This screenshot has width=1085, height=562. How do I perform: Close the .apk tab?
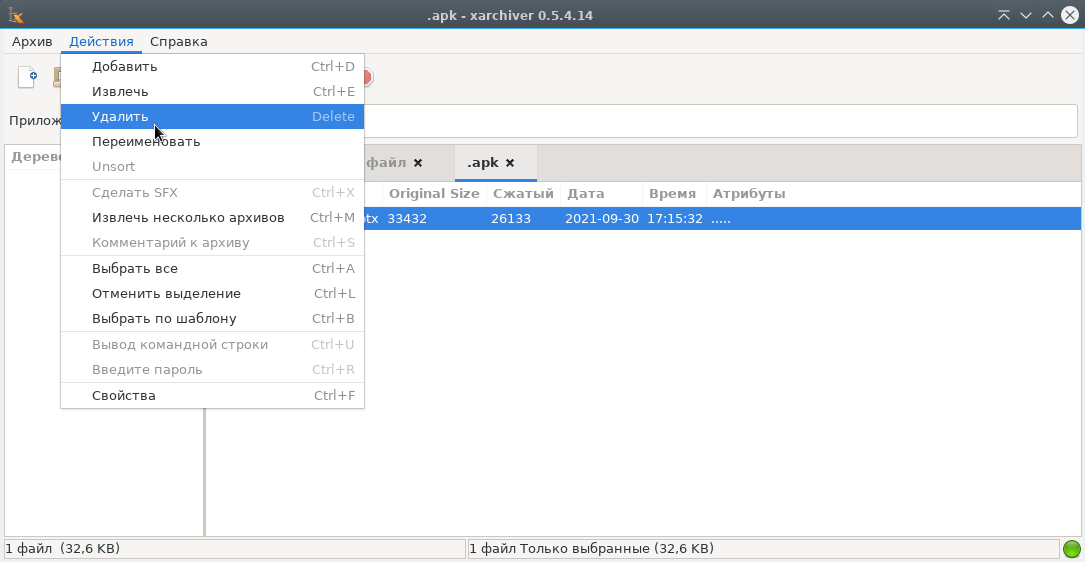[x=510, y=163]
